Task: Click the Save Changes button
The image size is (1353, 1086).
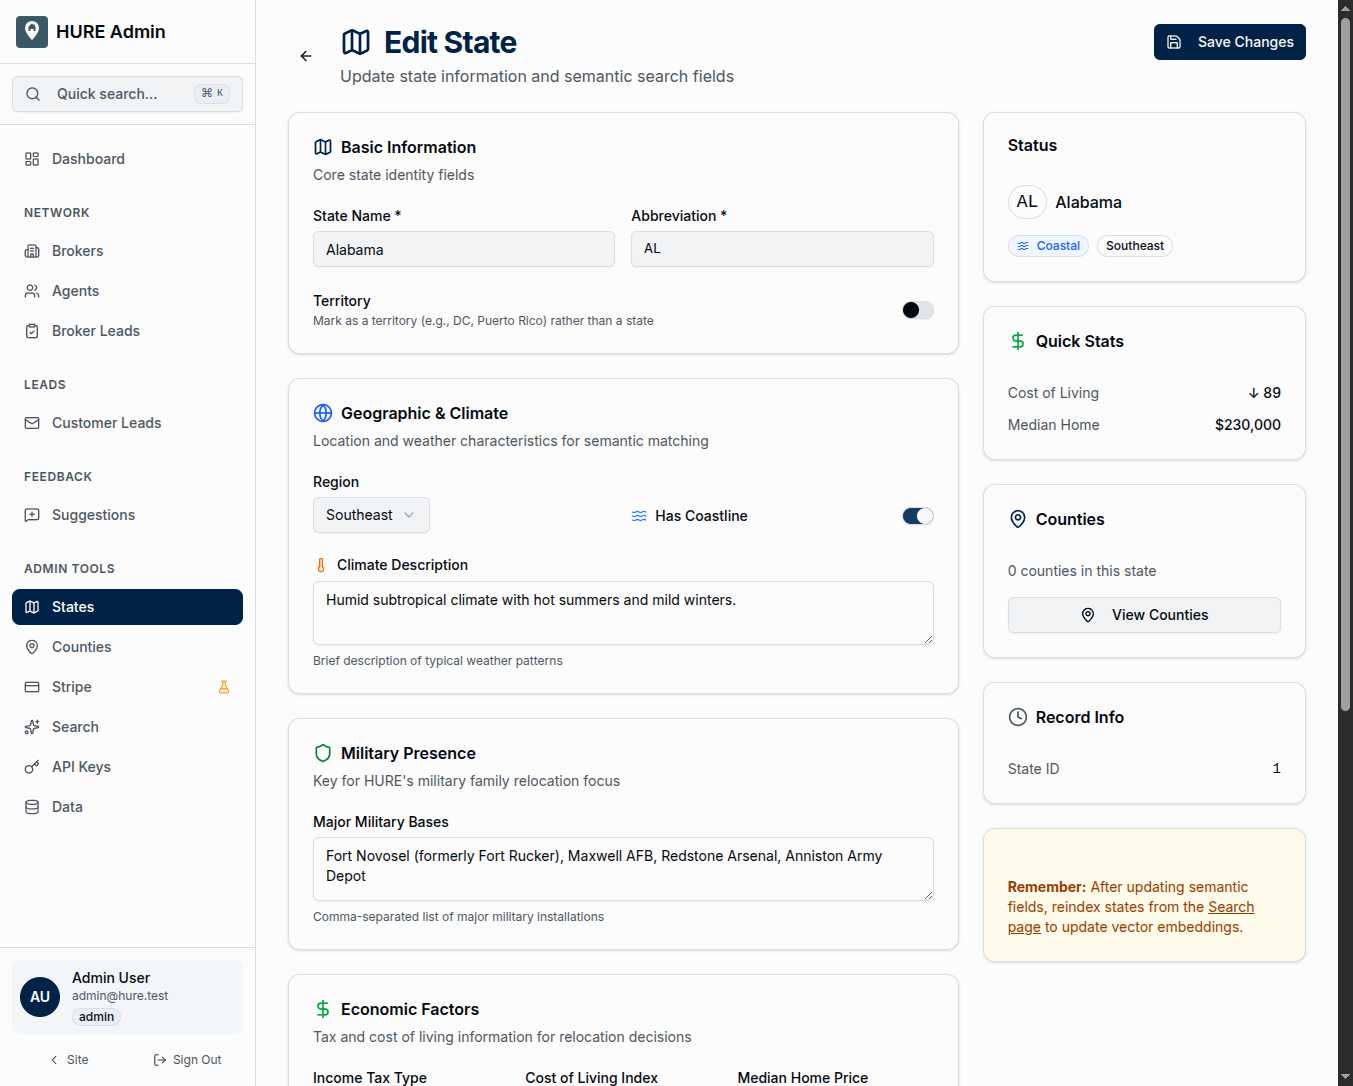Action: [1229, 42]
